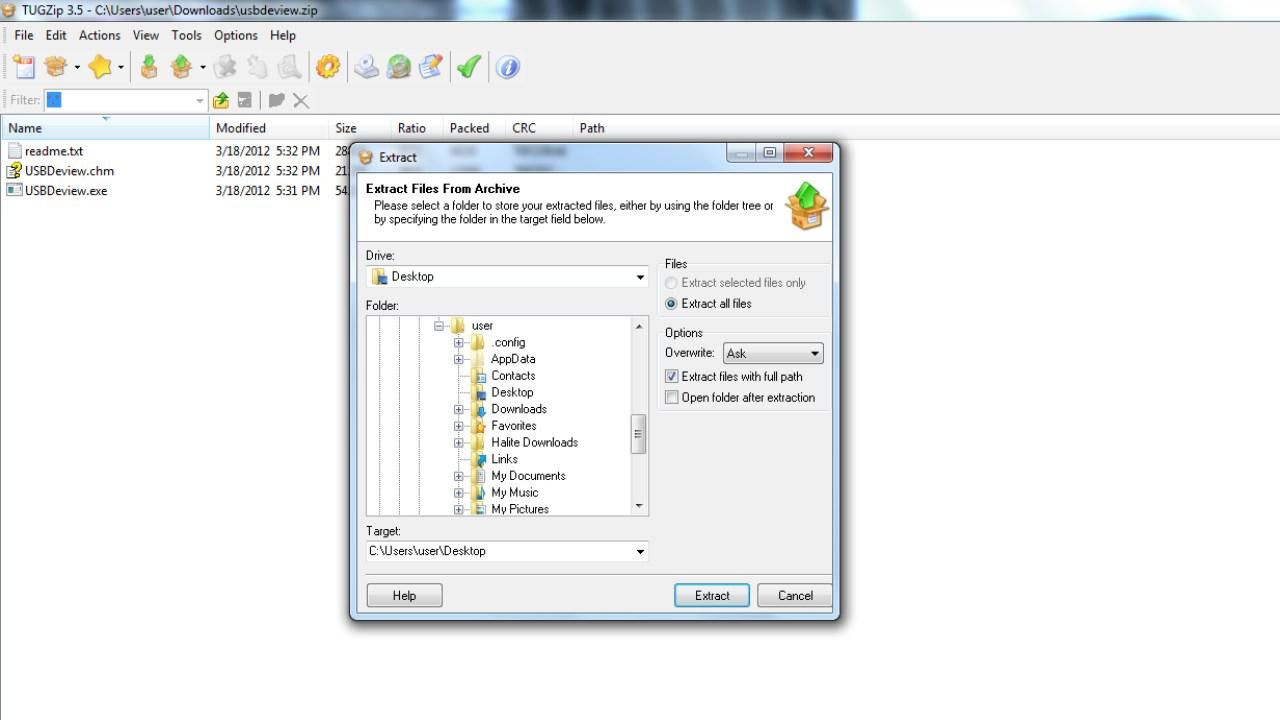Click the folder tree scroll down arrow
The width and height of the screenshot is (1280, 720).
click(639, 507)
